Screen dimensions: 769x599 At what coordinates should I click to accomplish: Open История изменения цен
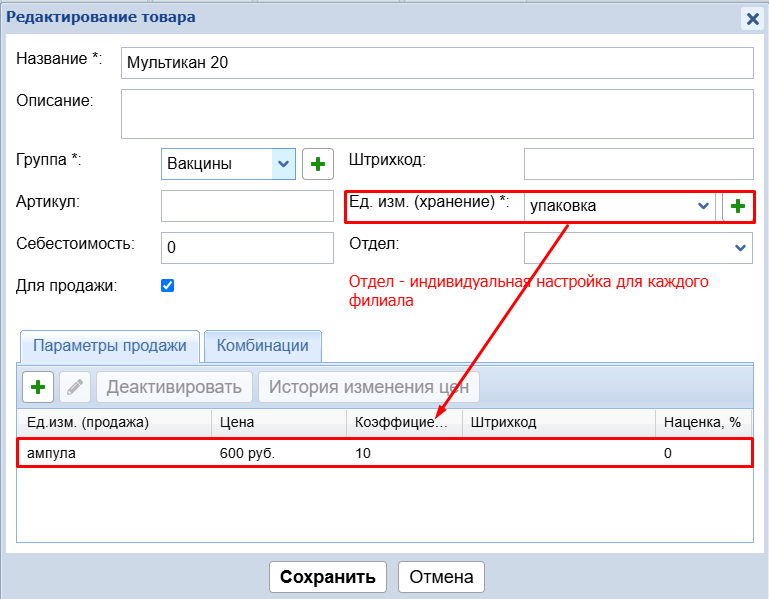[368, 386]
